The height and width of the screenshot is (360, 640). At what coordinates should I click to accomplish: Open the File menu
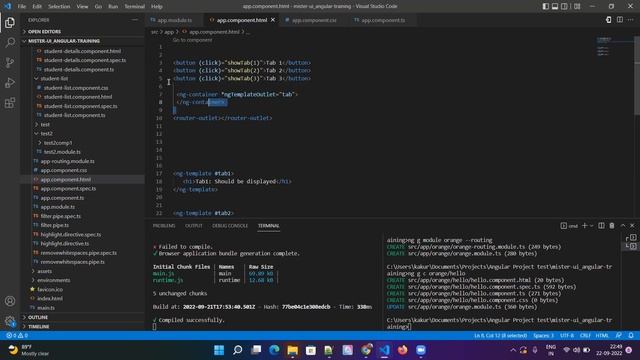point(22,7)
